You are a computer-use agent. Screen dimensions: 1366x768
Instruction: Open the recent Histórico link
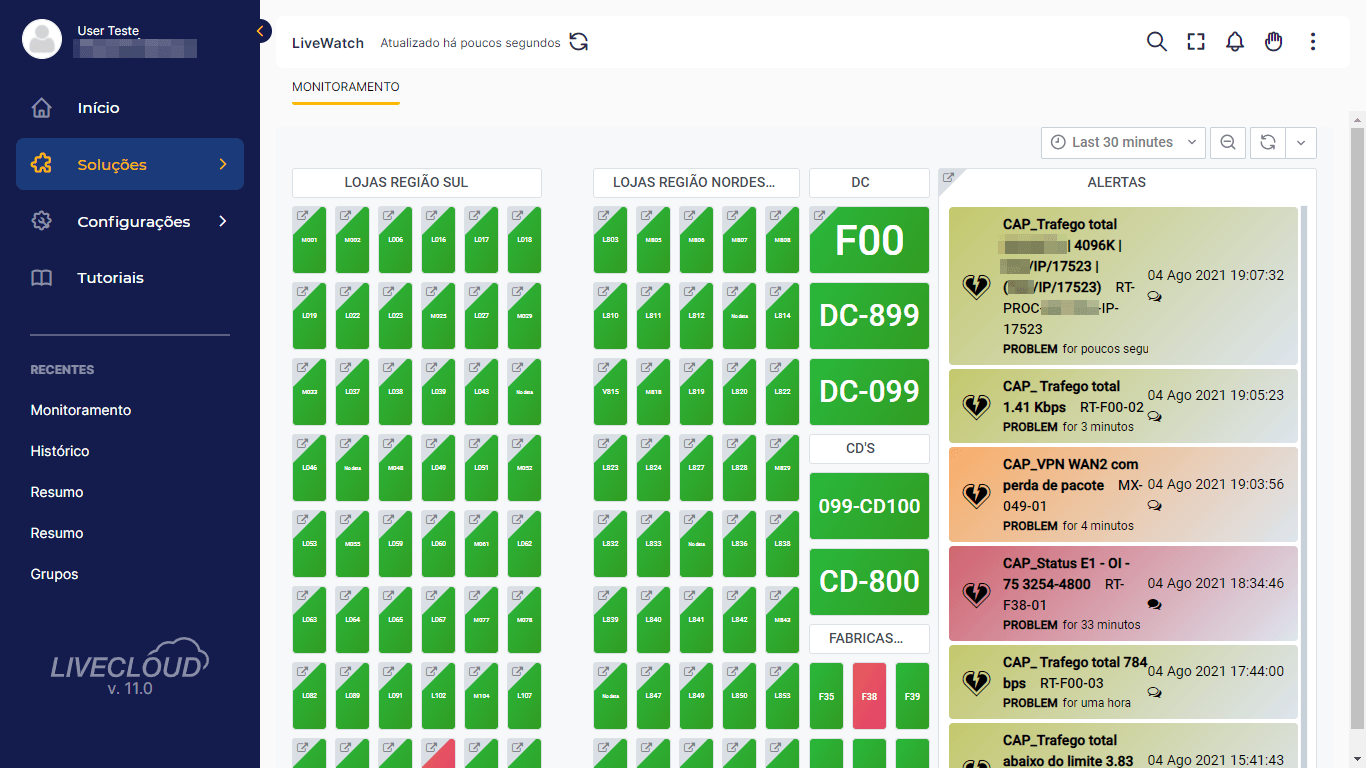pyautogui.click(x=60, y=451)
